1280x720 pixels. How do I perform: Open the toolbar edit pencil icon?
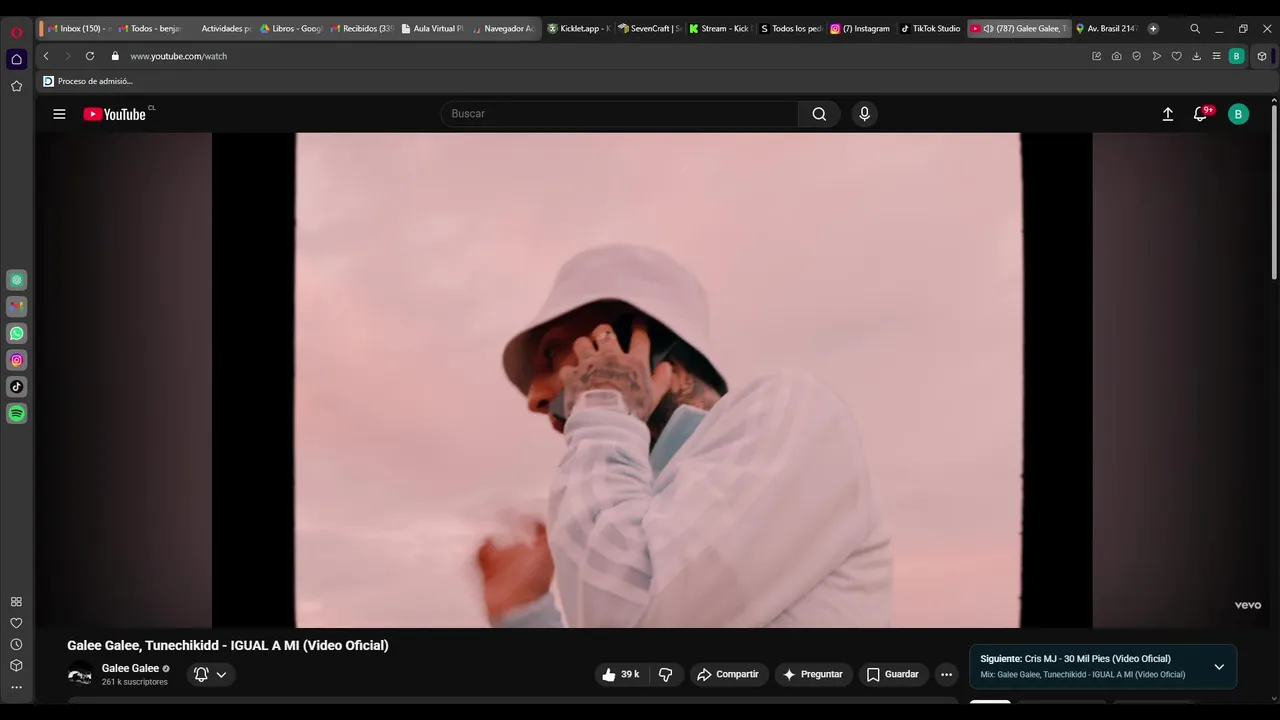1097,56
